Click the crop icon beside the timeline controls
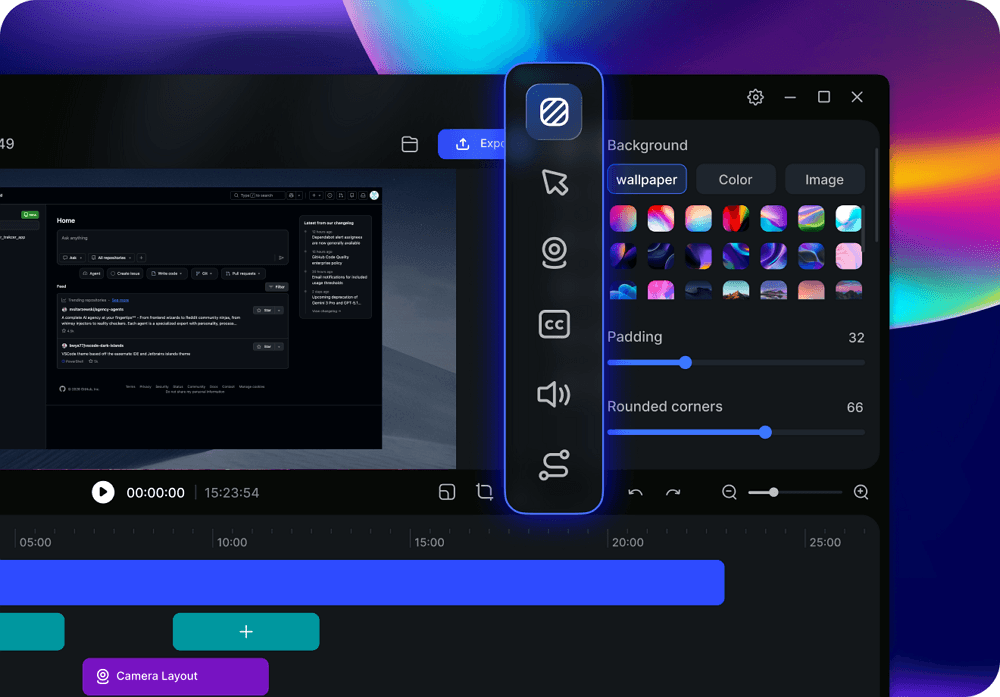This screenshot has height=697, width=1000. 485,492
